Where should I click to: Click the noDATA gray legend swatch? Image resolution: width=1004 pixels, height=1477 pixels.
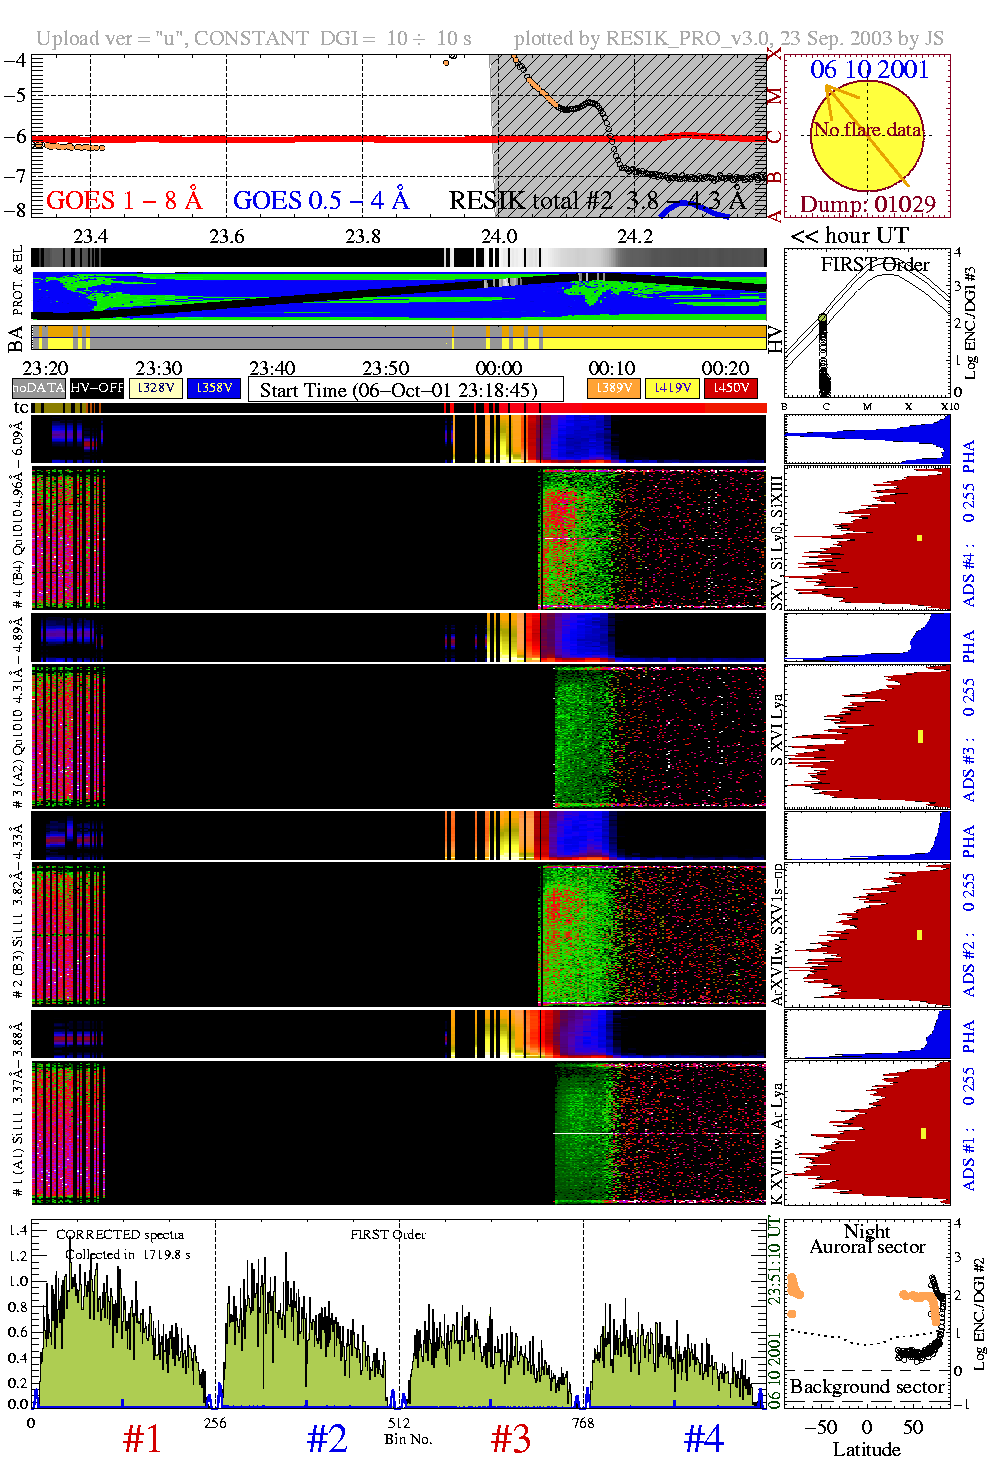(38, 388)
